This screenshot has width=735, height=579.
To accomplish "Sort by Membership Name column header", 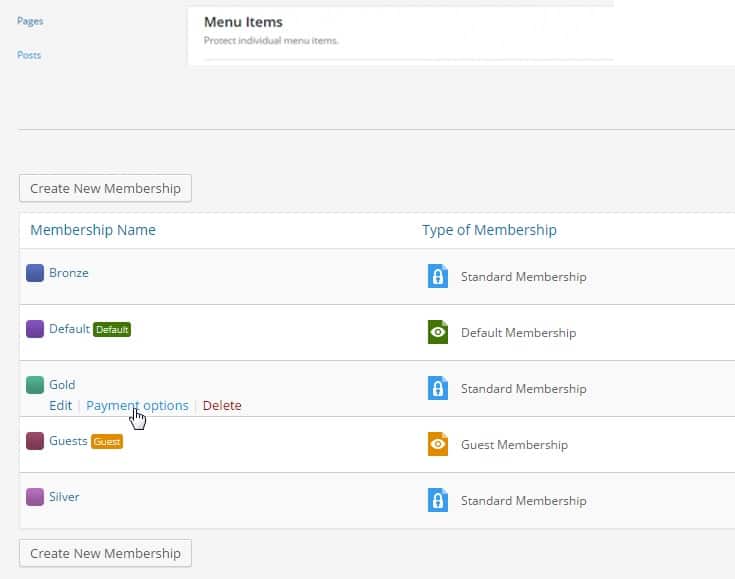I will (93, 230).
